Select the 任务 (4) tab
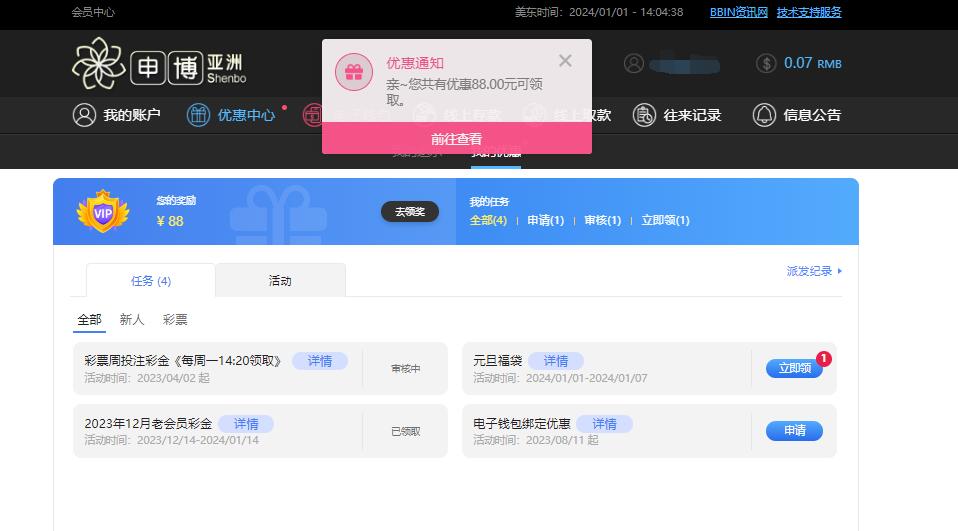 click(x=151, y=281)
